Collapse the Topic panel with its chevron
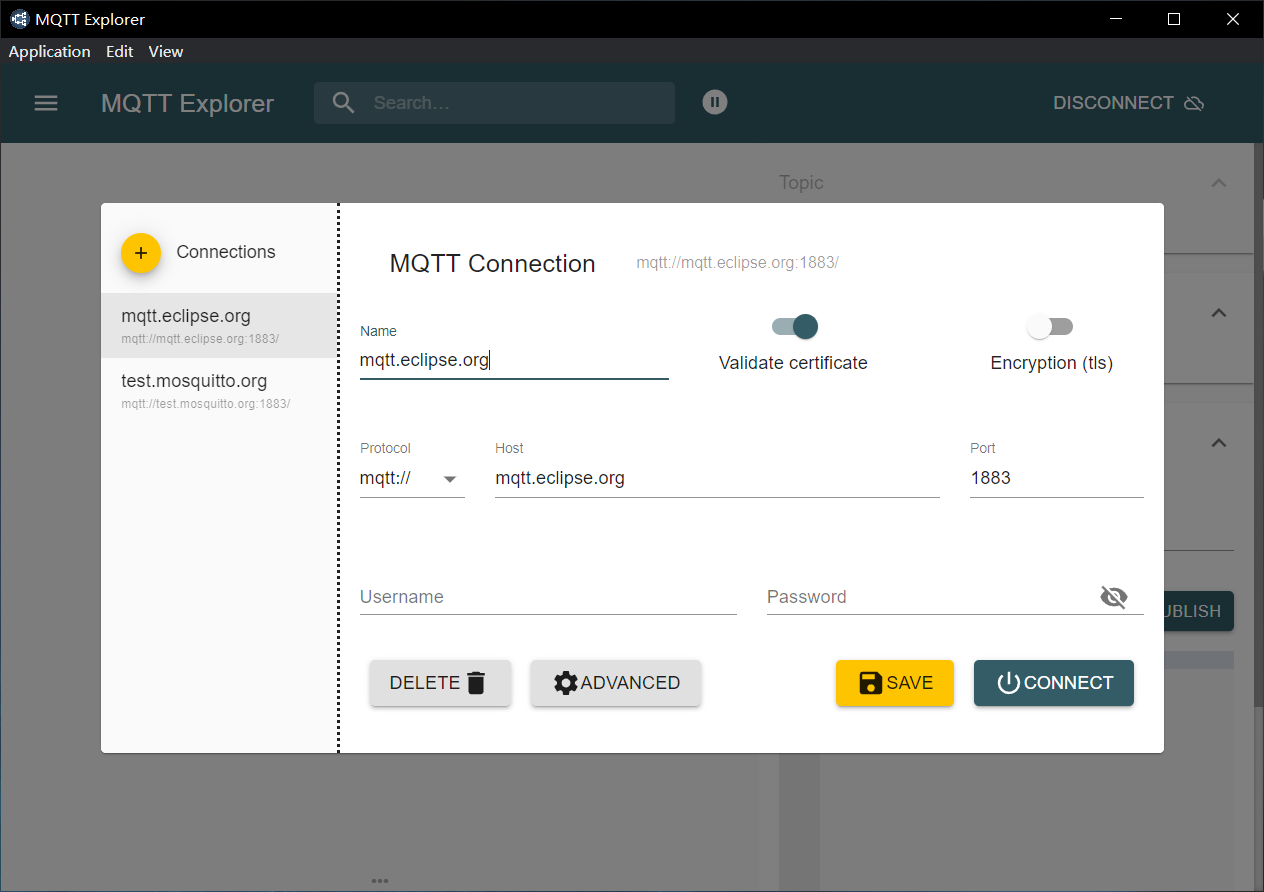This screenshot has width=1264, height=892. pos(1218,183)
